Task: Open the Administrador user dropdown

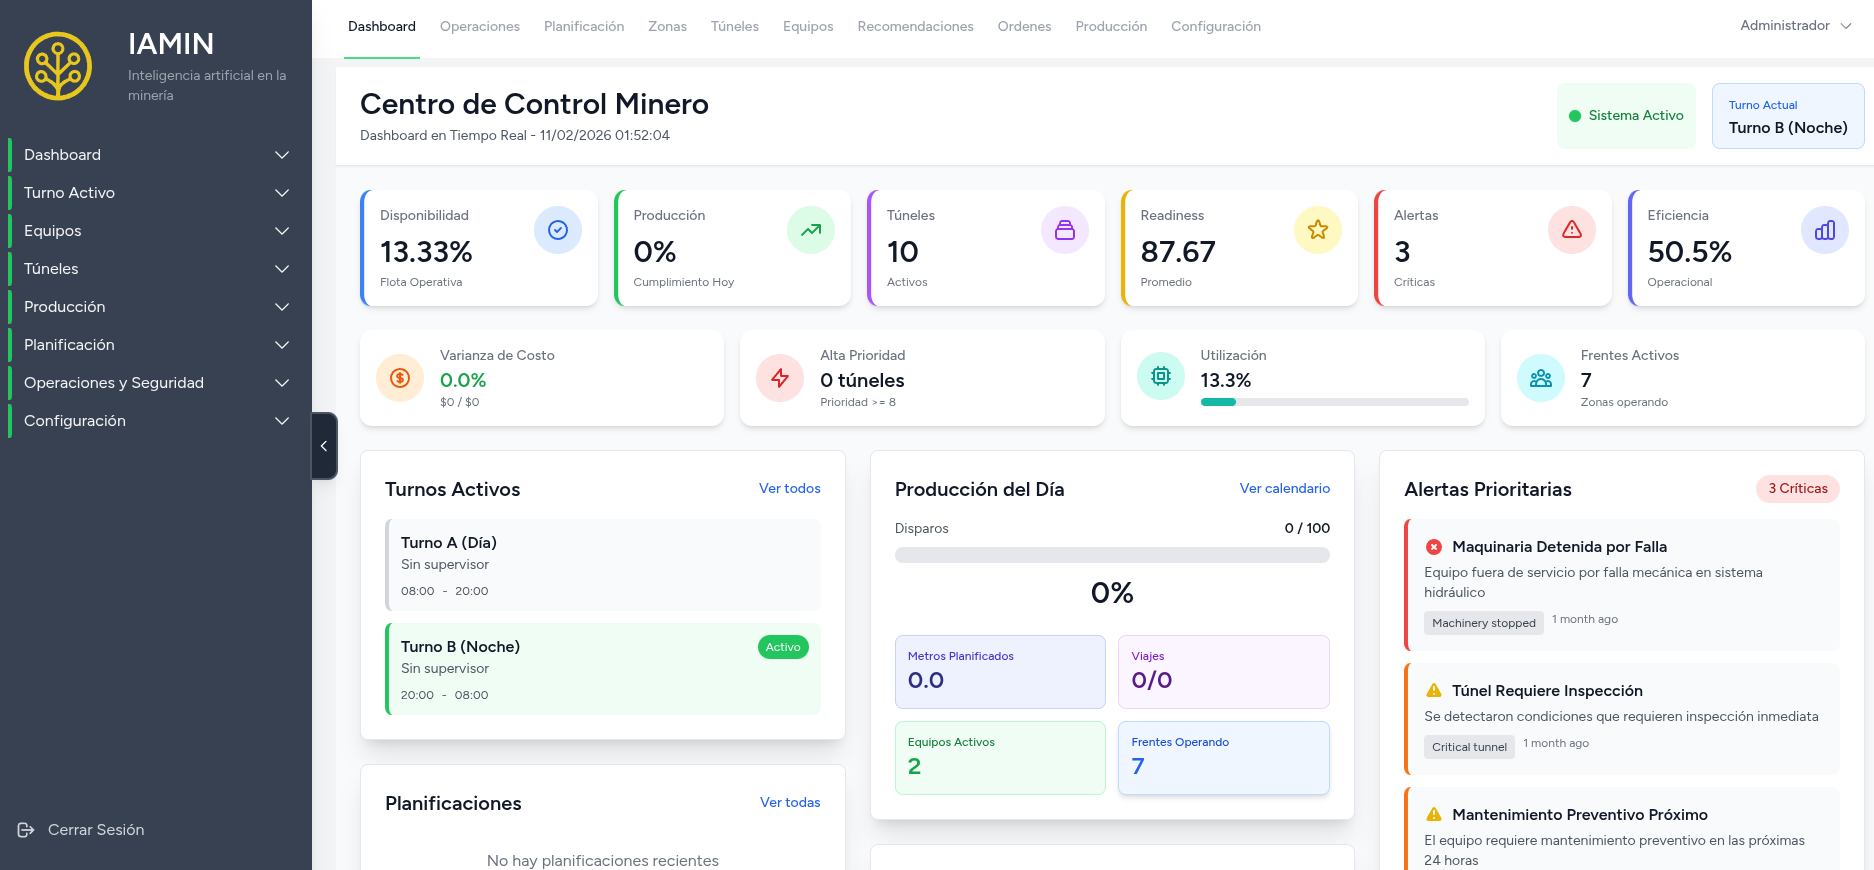Action: tap(1795, 26)
